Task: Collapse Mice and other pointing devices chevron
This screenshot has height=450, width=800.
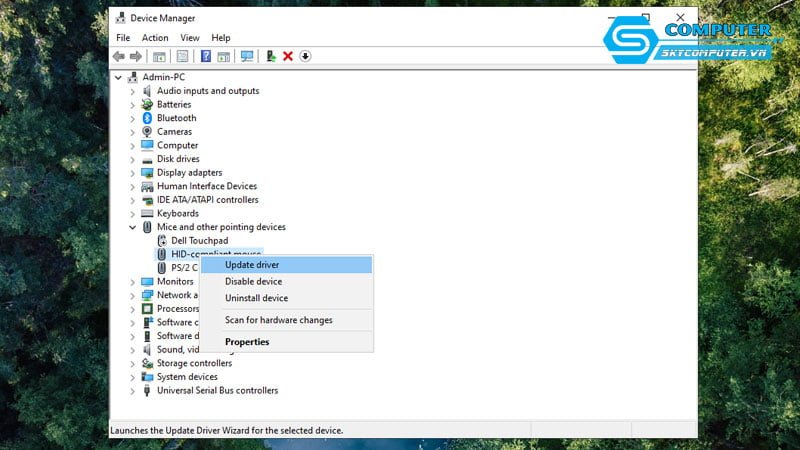Action: click(x=132, y=228)
